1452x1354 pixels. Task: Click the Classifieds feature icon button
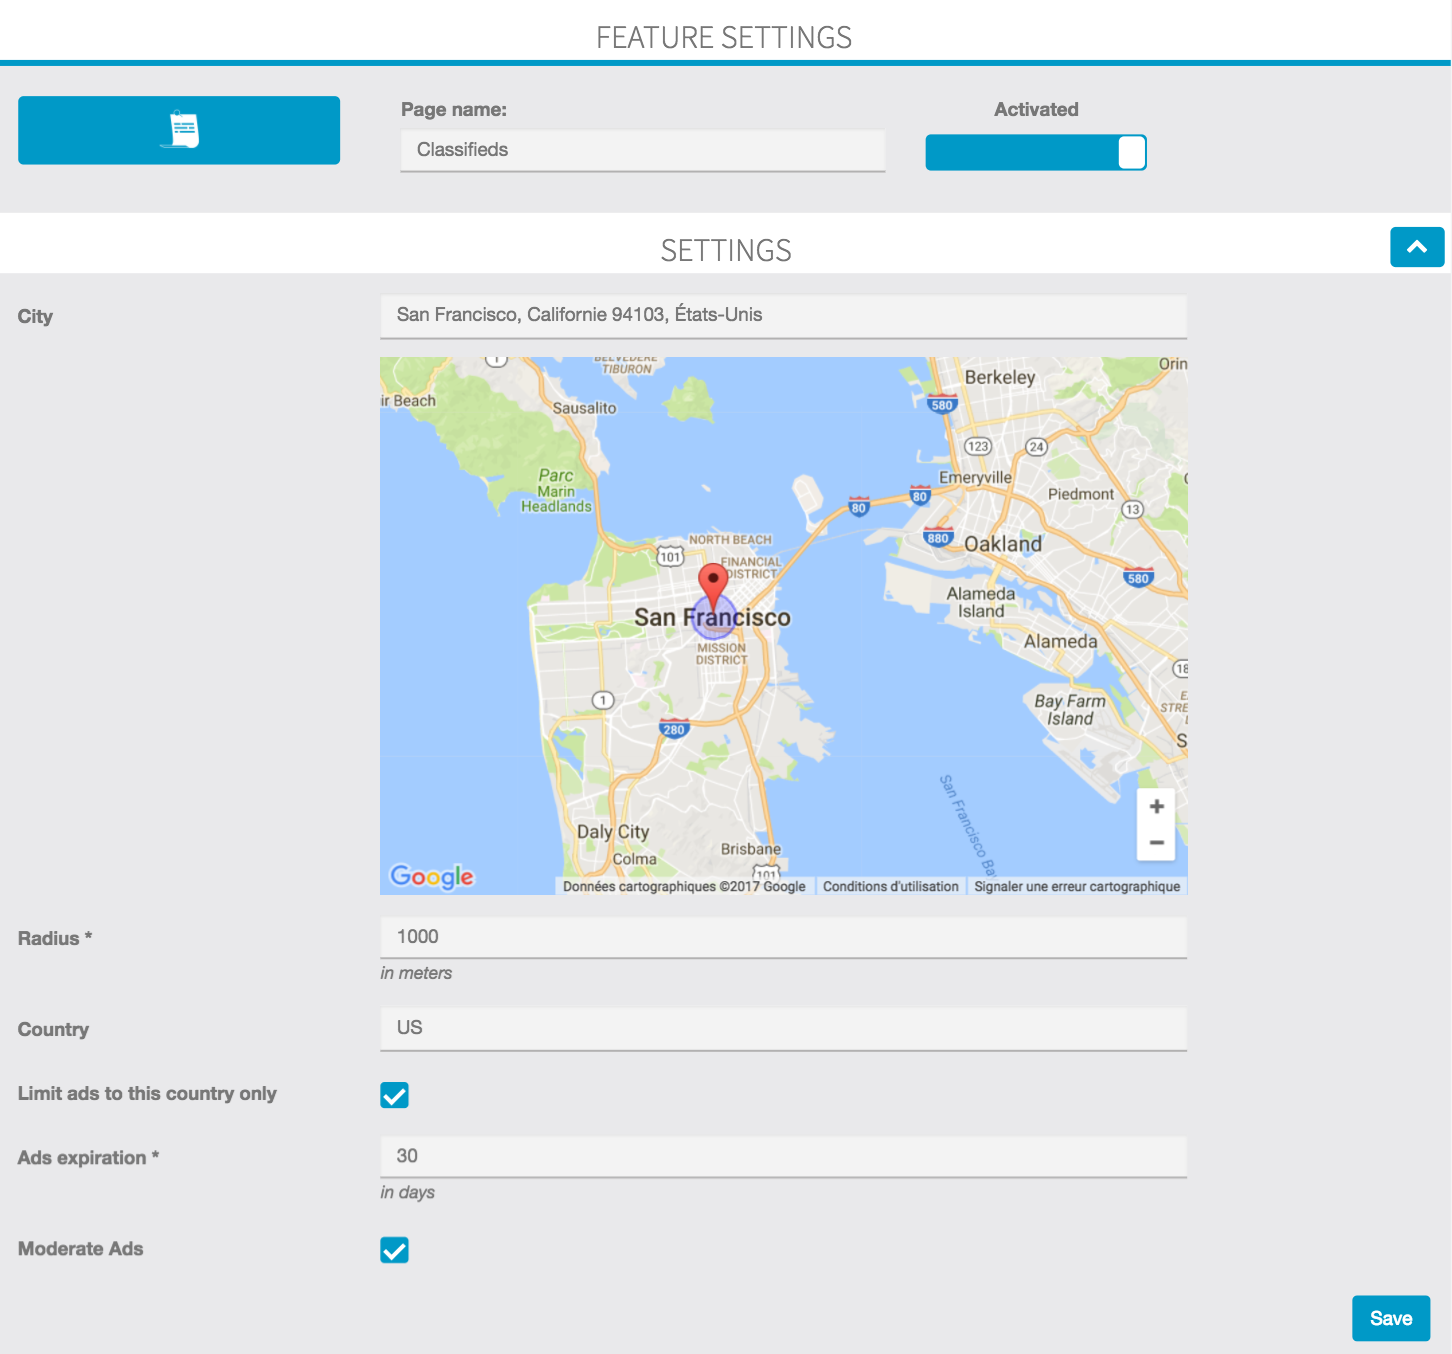click(179, 130)
